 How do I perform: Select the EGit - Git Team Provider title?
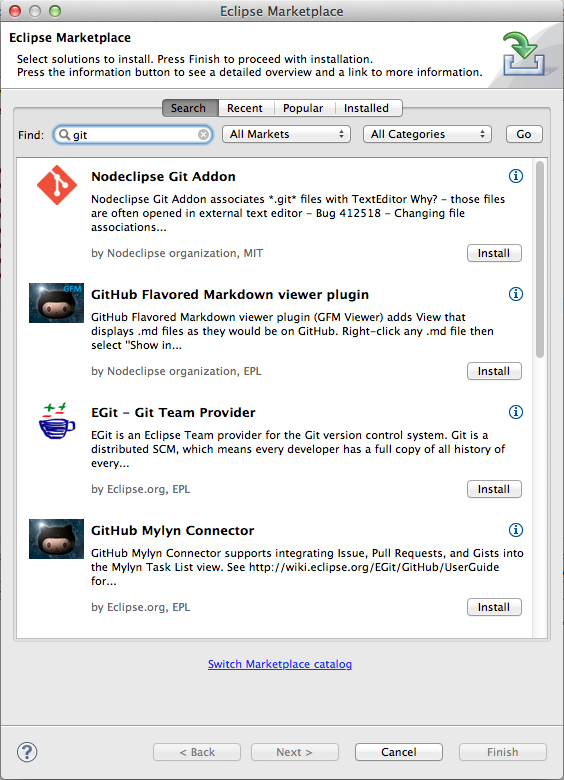click(x=173, y=412)
